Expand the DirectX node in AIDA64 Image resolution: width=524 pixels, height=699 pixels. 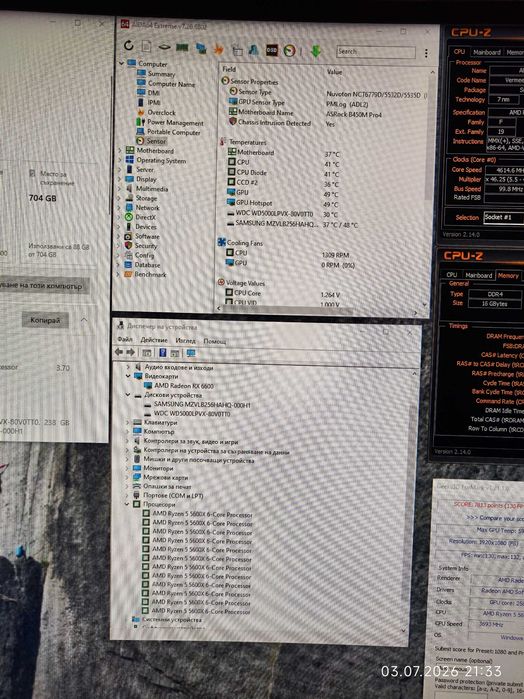(x=120, y=217)
